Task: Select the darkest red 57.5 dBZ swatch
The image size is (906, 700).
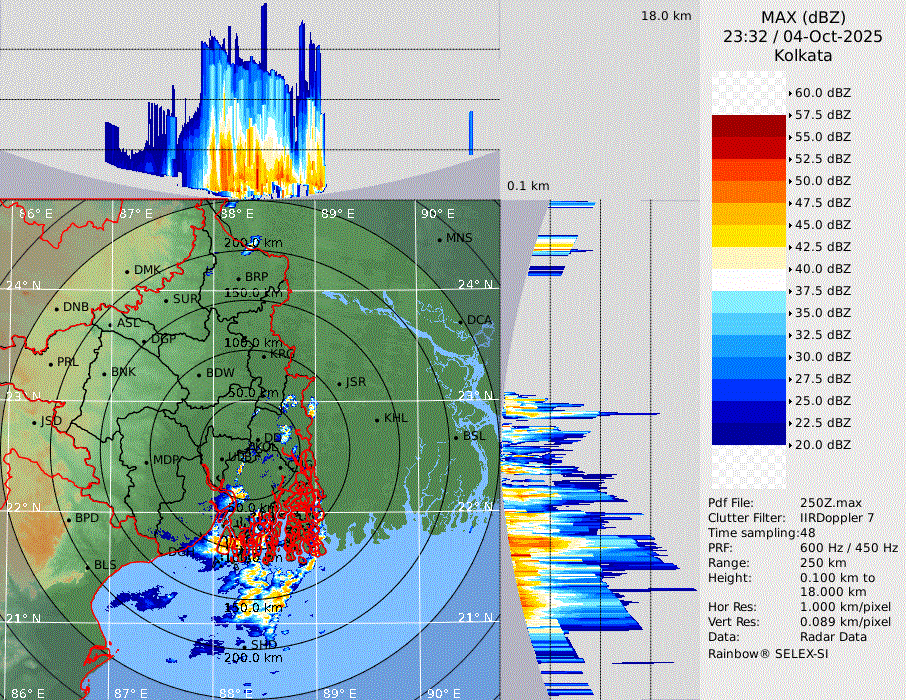Action: point(749,126)
